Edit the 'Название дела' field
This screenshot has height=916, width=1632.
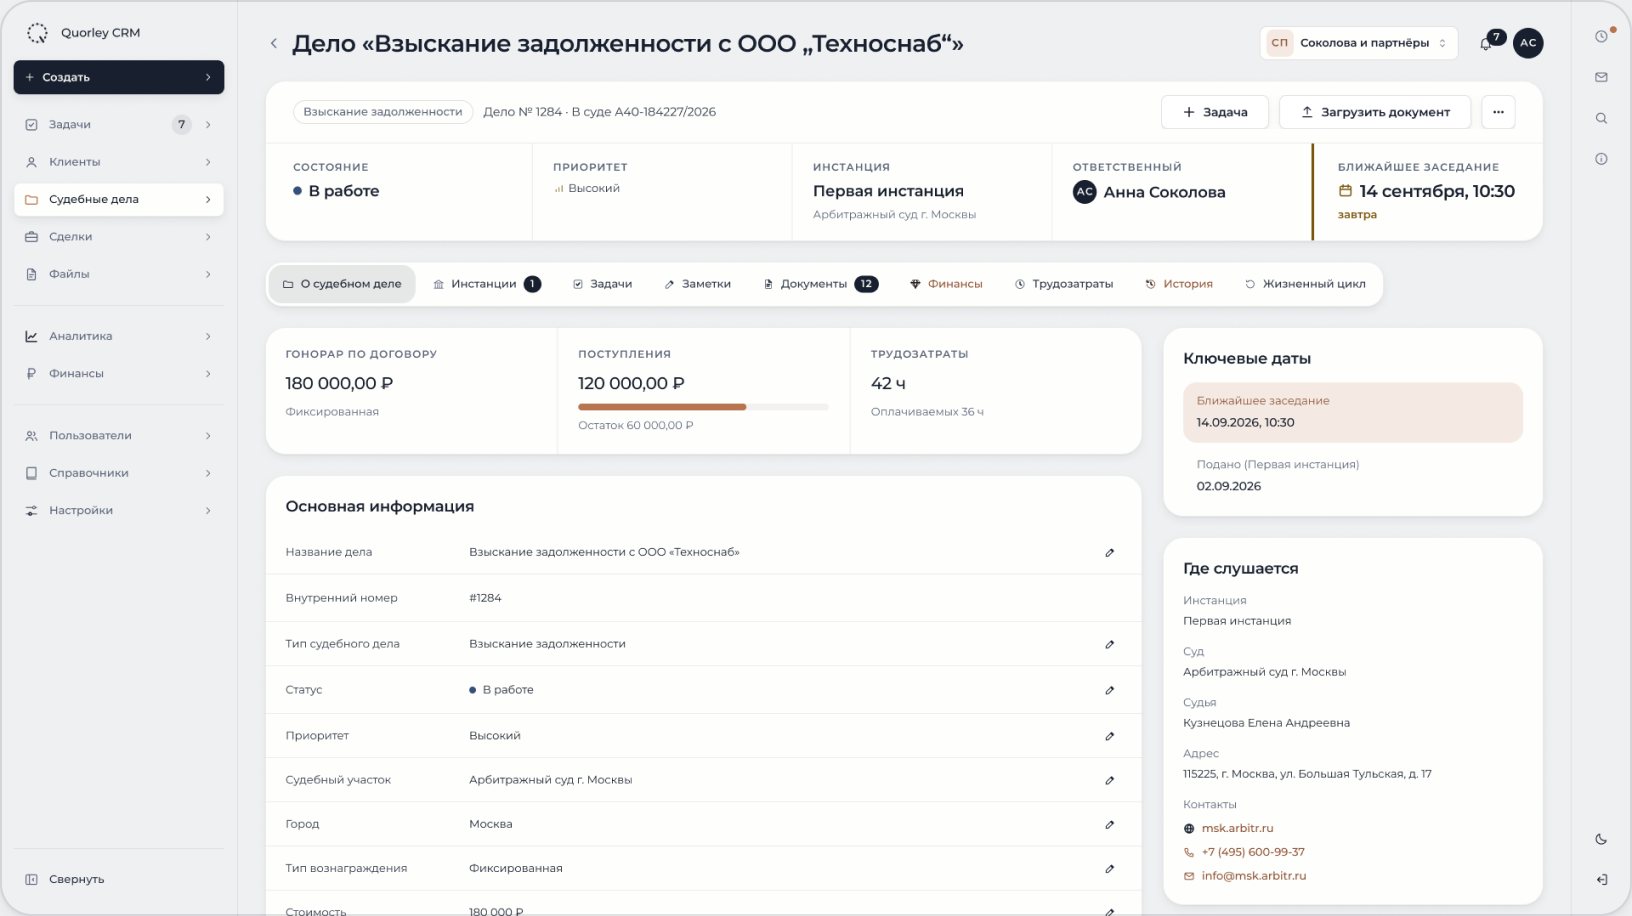[1109, 552]
